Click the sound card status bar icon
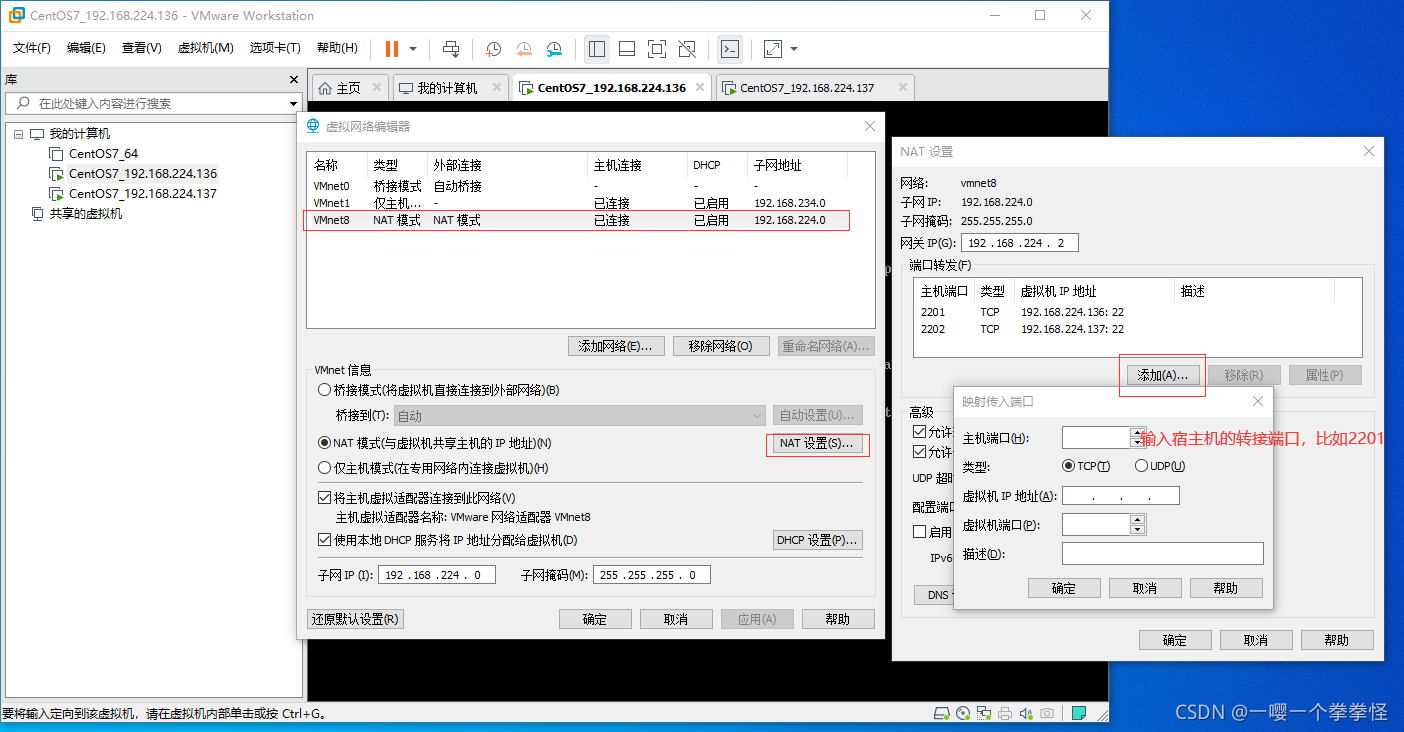 (x=1025, y=713)
